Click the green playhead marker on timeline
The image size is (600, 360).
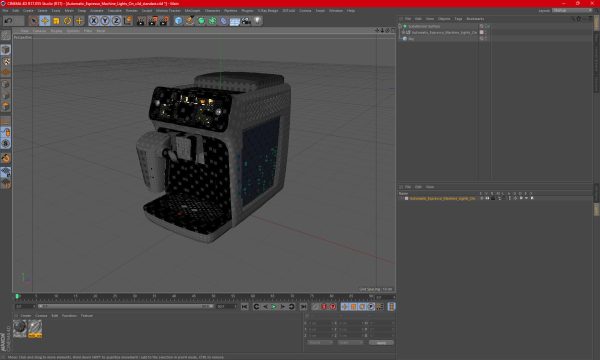tap(17, 296)
